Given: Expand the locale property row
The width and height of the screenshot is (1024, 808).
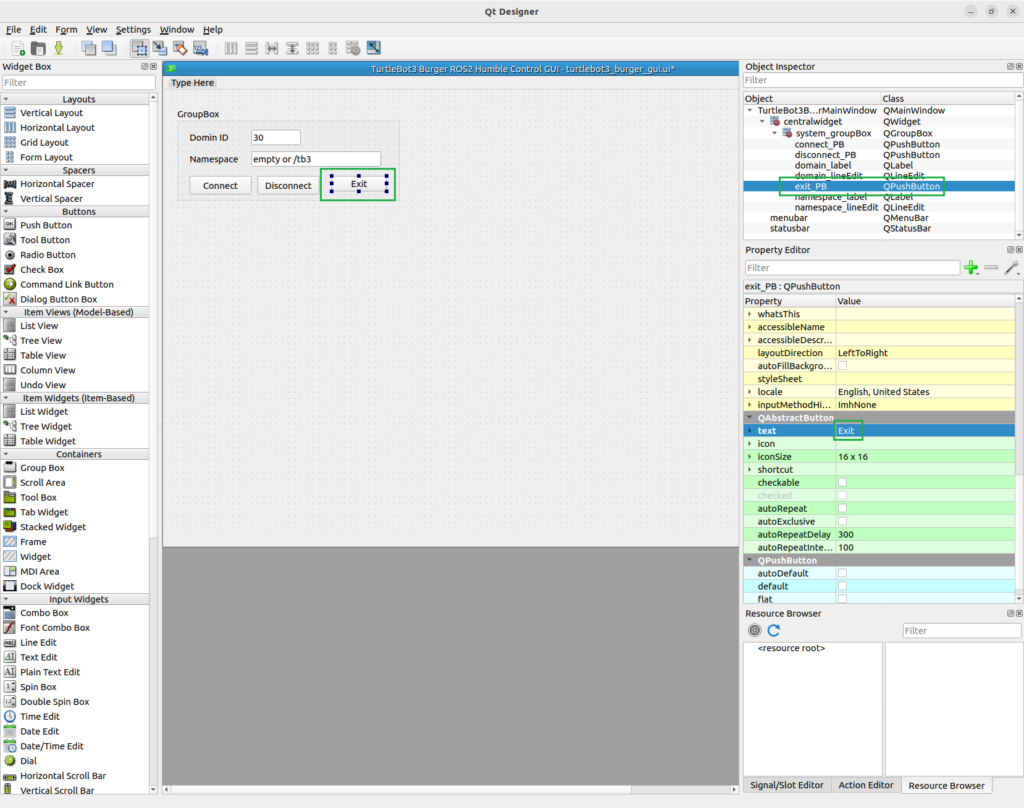Looking at the screenshot, I should (x=750, y=392).
